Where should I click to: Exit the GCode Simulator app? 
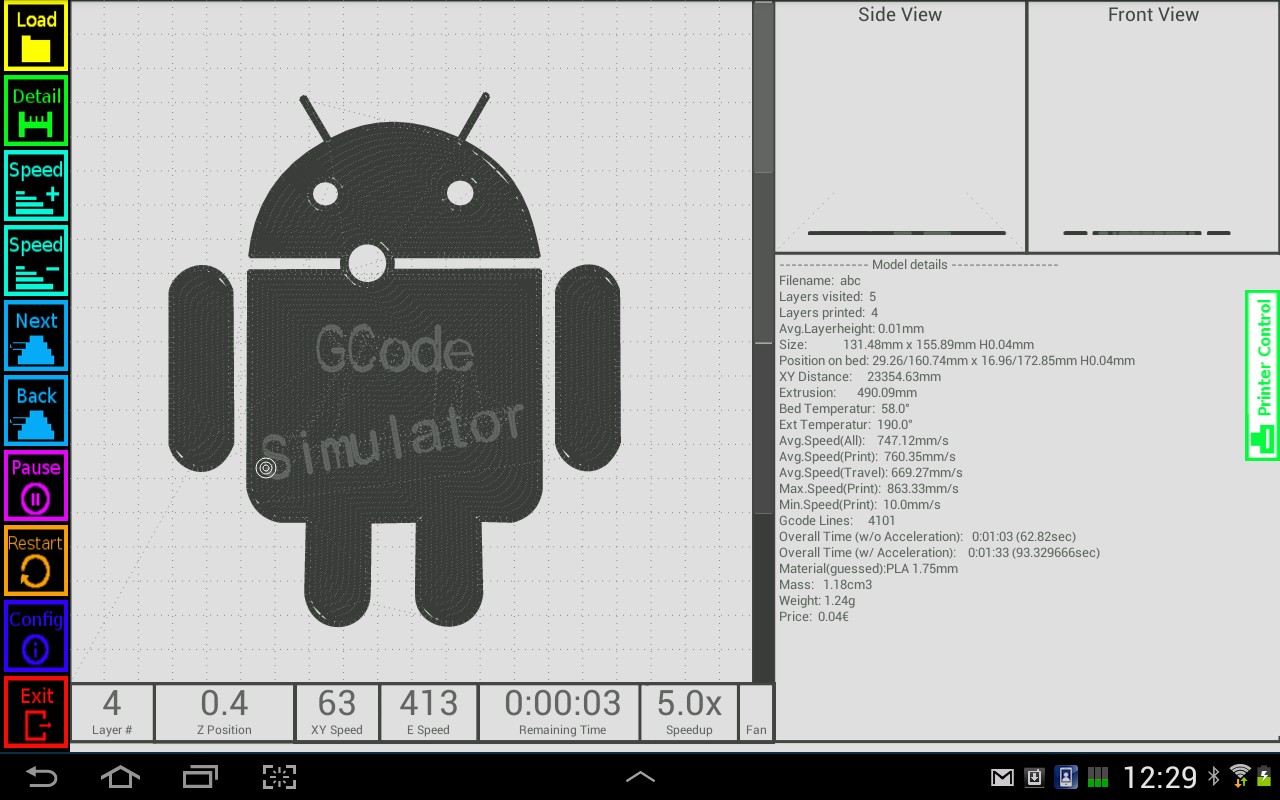click(36, 712)
